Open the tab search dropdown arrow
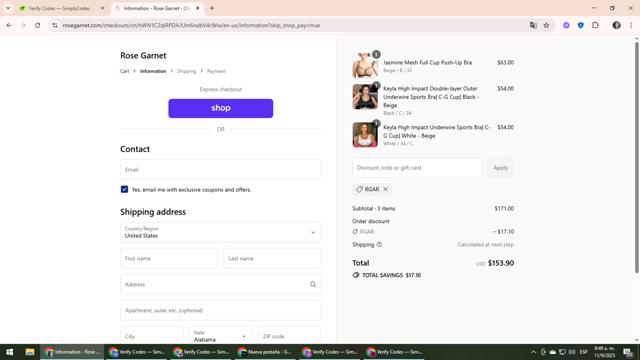Image resolution: width=640 pixels, height=360 pixels. (8, 8)
